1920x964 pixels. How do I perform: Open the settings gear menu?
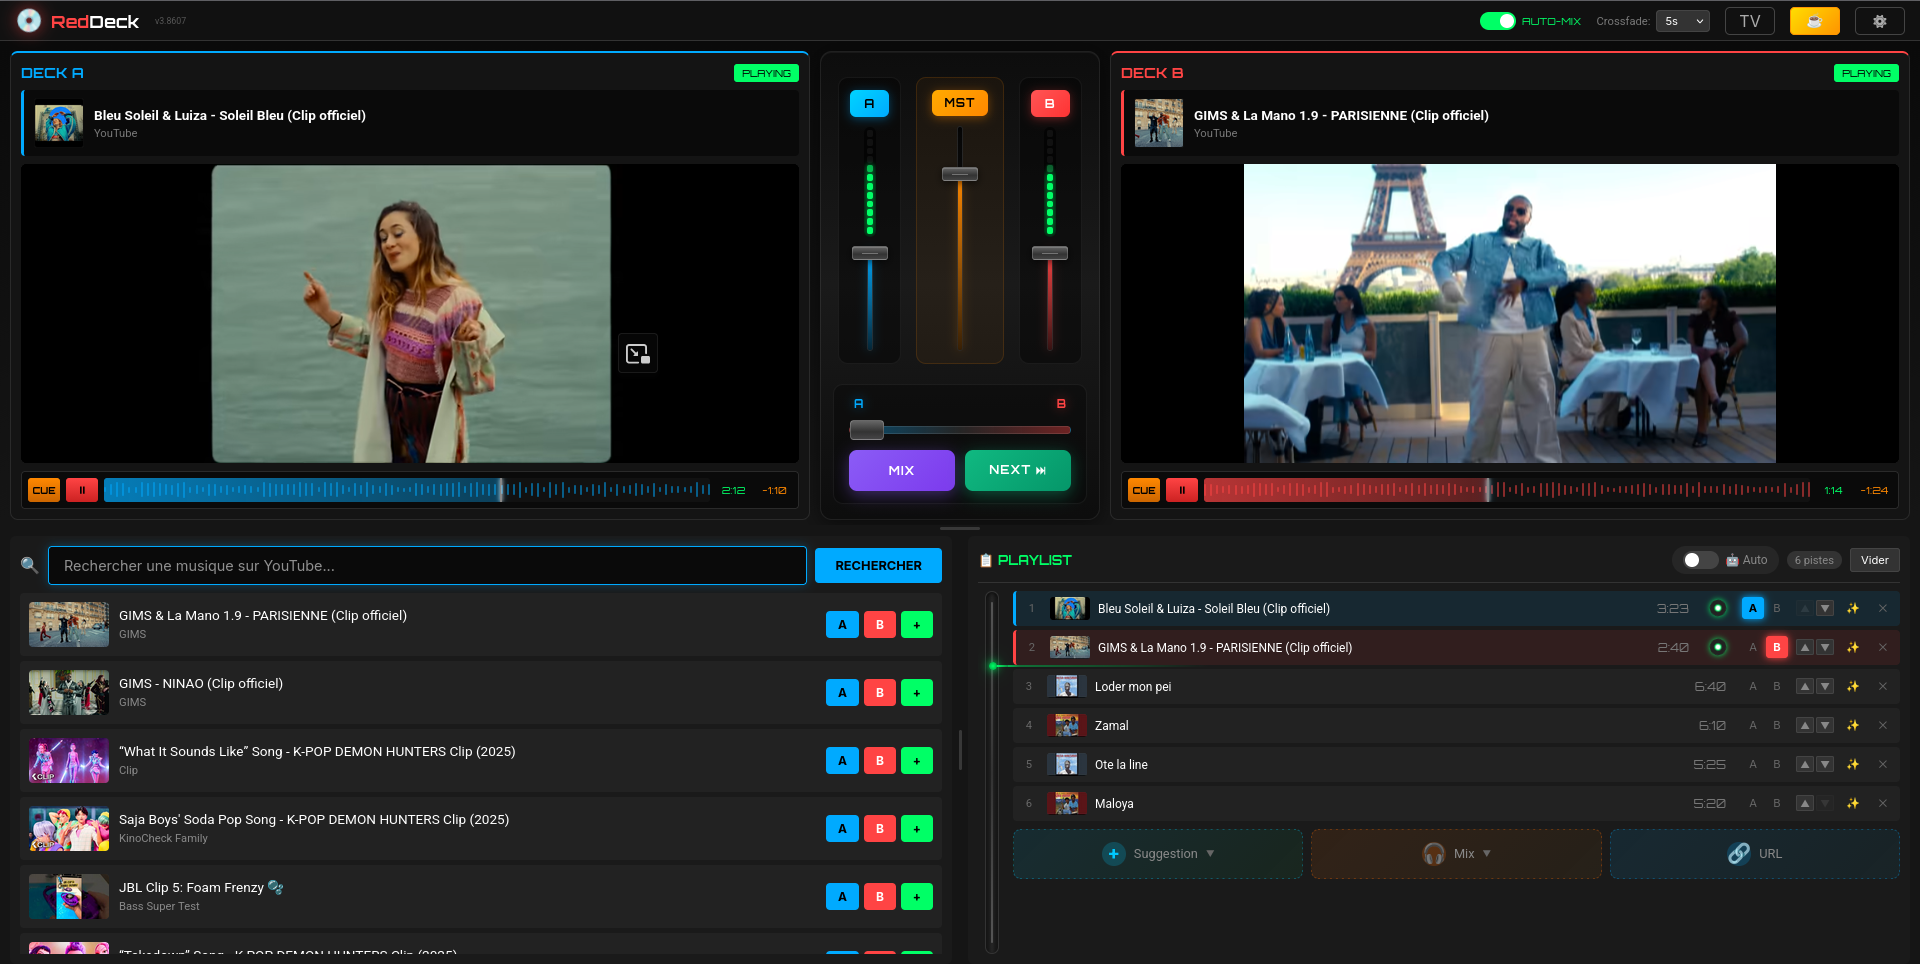click(x=1880, y=20)
